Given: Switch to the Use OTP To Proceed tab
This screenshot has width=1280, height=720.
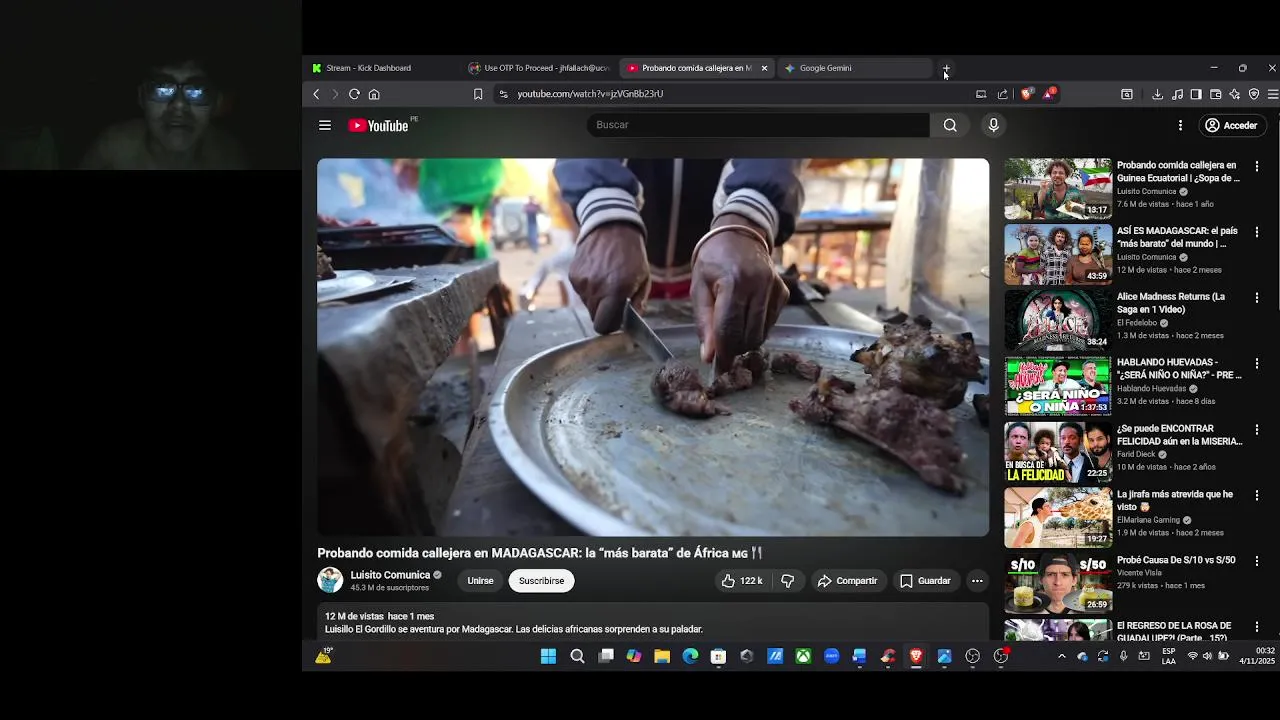Looking at the screenshot, I should [x=540, y=68].
